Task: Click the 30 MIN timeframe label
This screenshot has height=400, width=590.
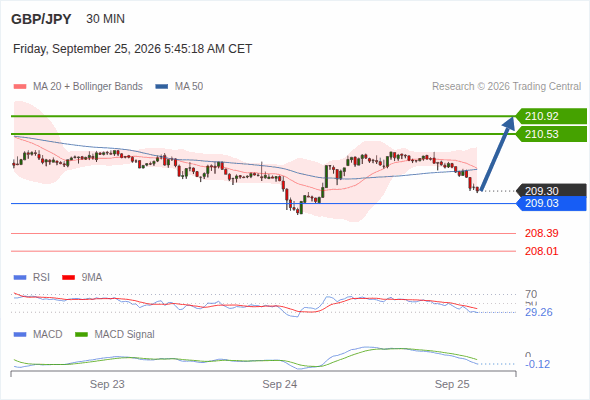Action: [105, 19]
